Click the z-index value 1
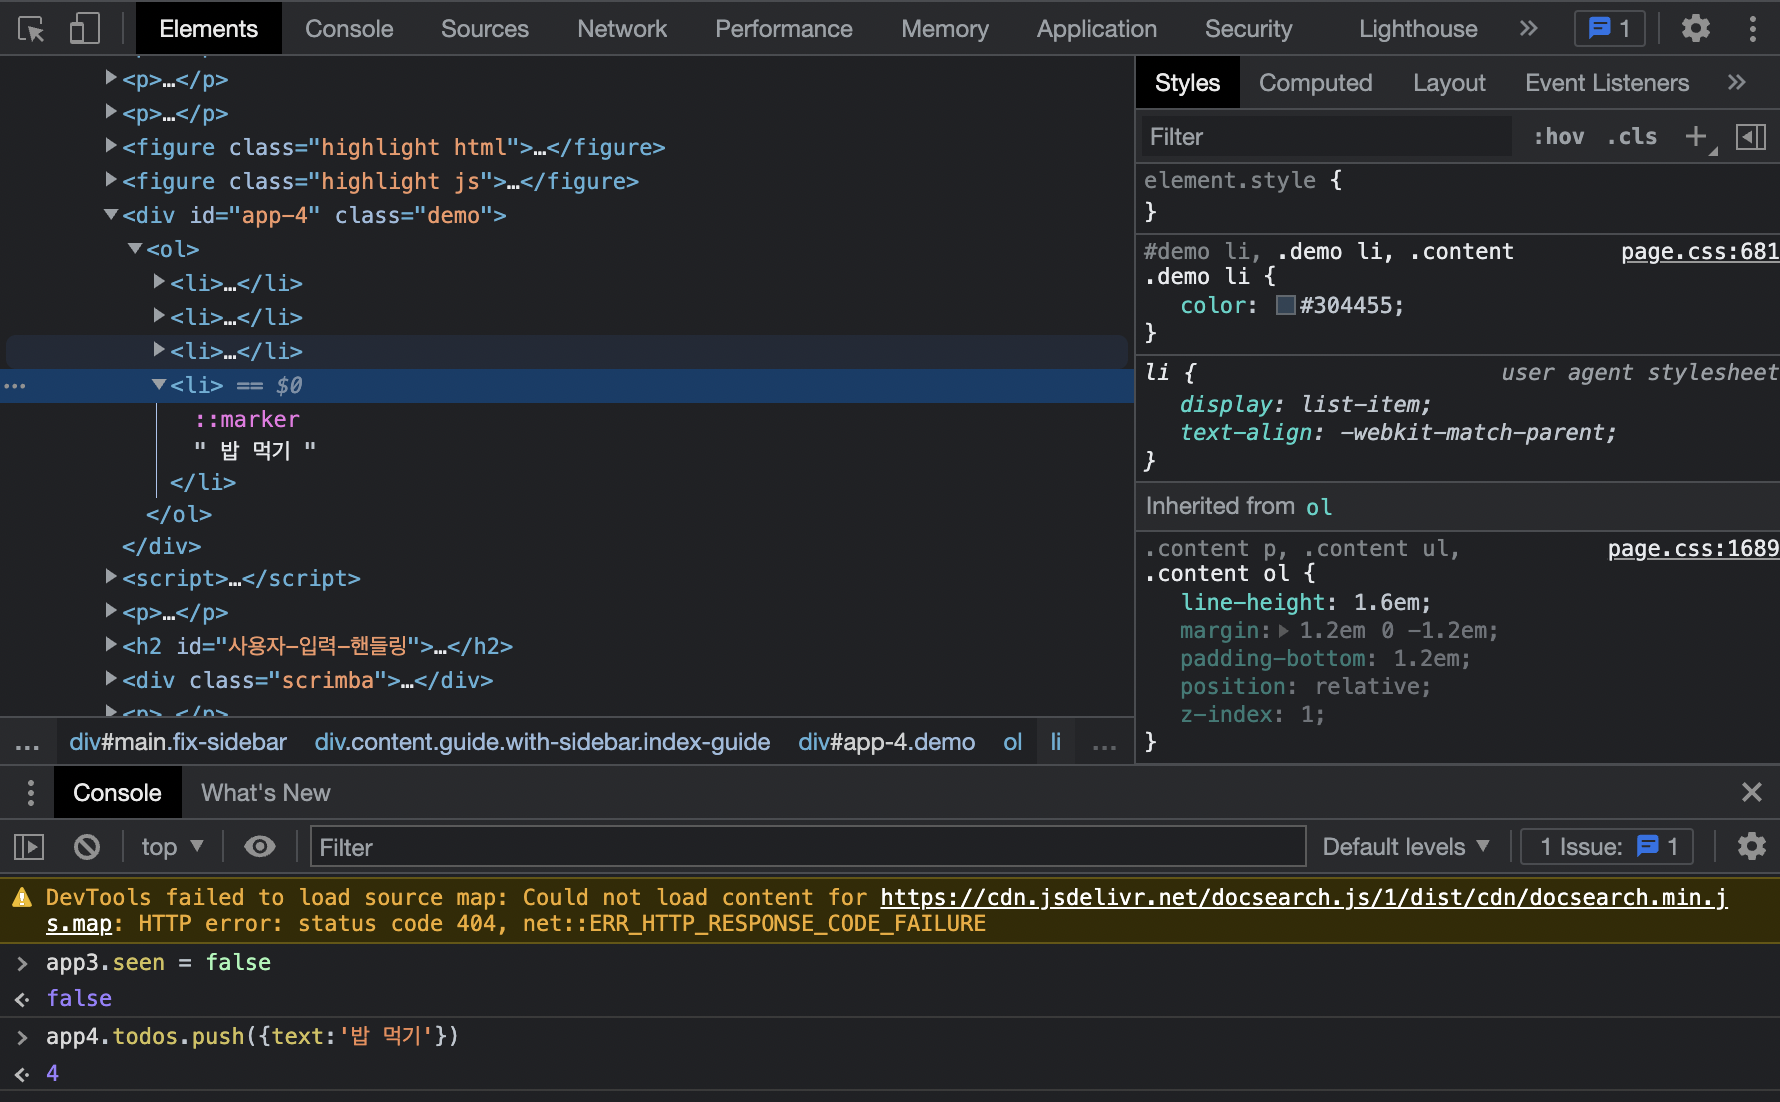The image size is (1780, 1102). click(x=1307, y=715)
